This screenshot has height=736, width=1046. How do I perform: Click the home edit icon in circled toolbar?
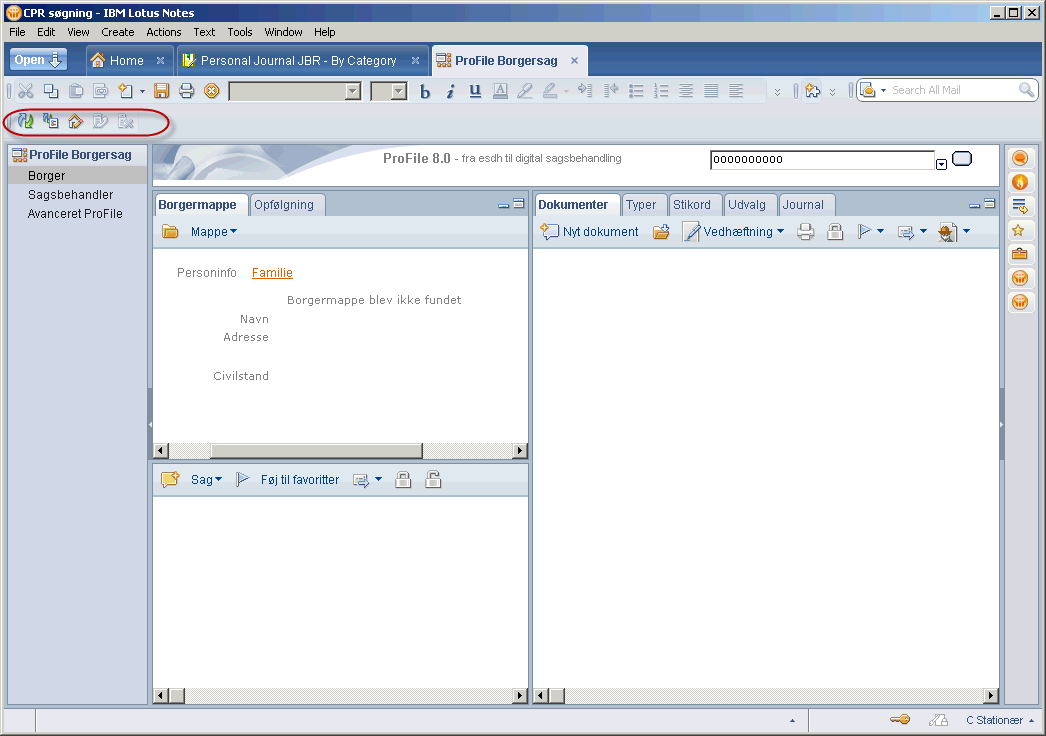coord(75,121)
